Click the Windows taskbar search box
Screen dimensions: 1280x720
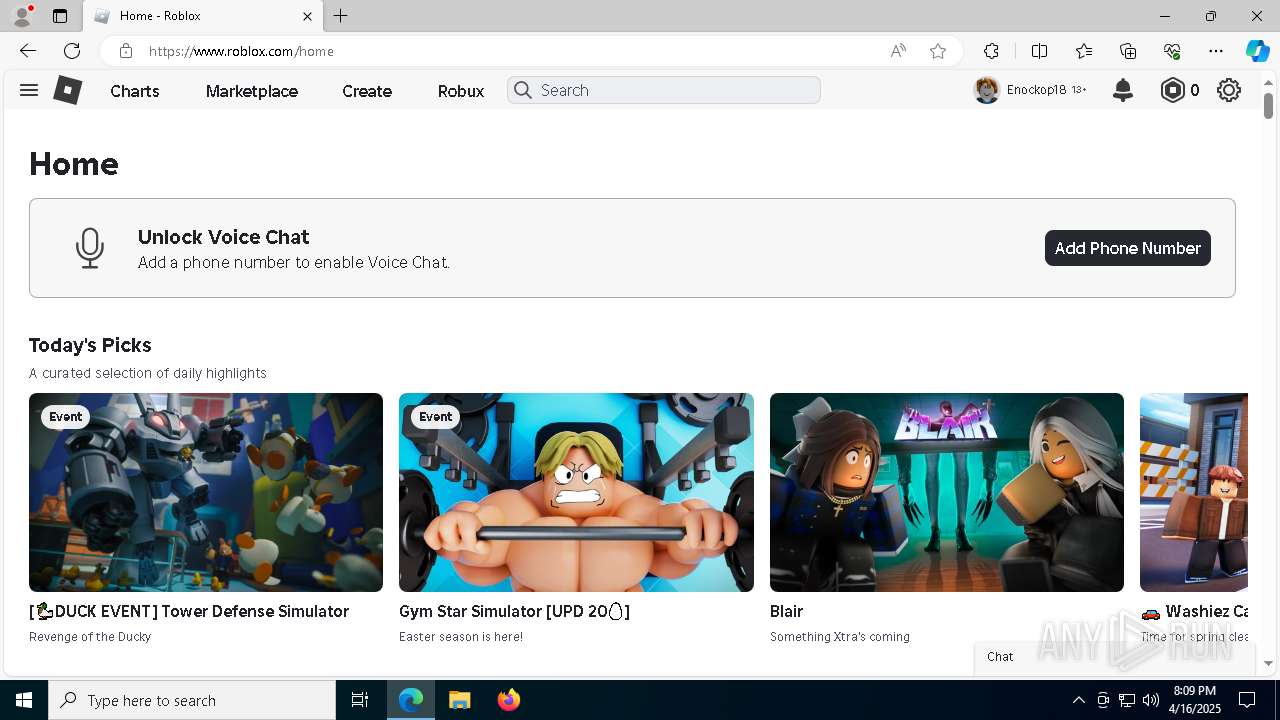(192, 700)
